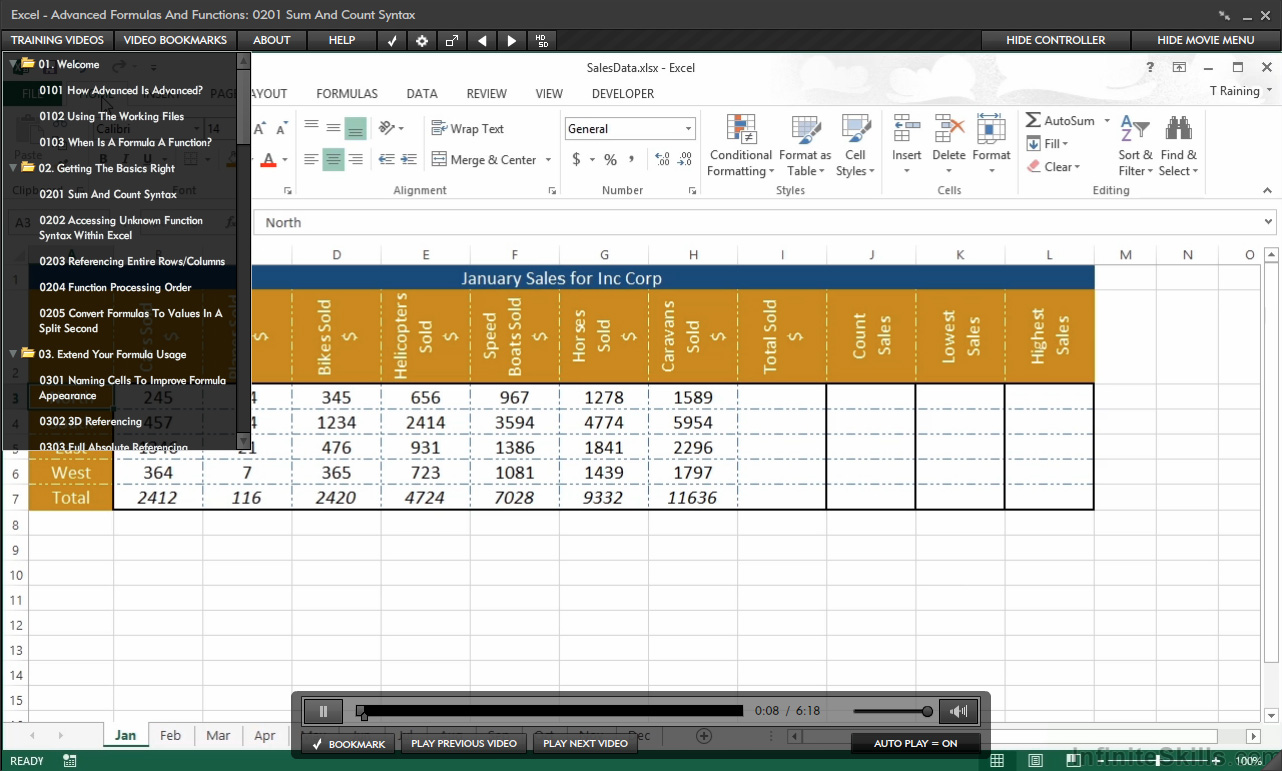The height and width of the screenshot is (771, 1282).
Task: Switch to Page Layout view in status bar
Action: coord(1036,761)
